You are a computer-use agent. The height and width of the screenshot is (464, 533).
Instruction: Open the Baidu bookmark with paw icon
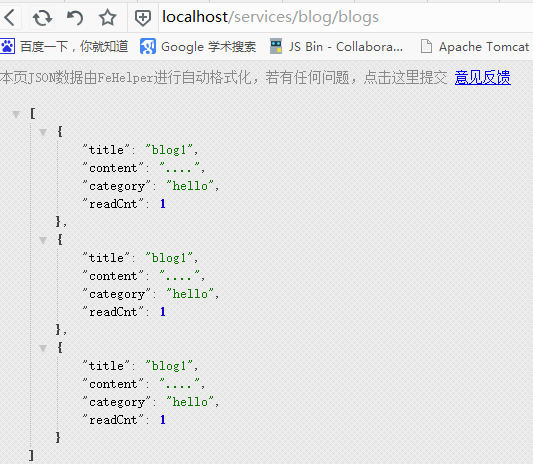point(64,47)
